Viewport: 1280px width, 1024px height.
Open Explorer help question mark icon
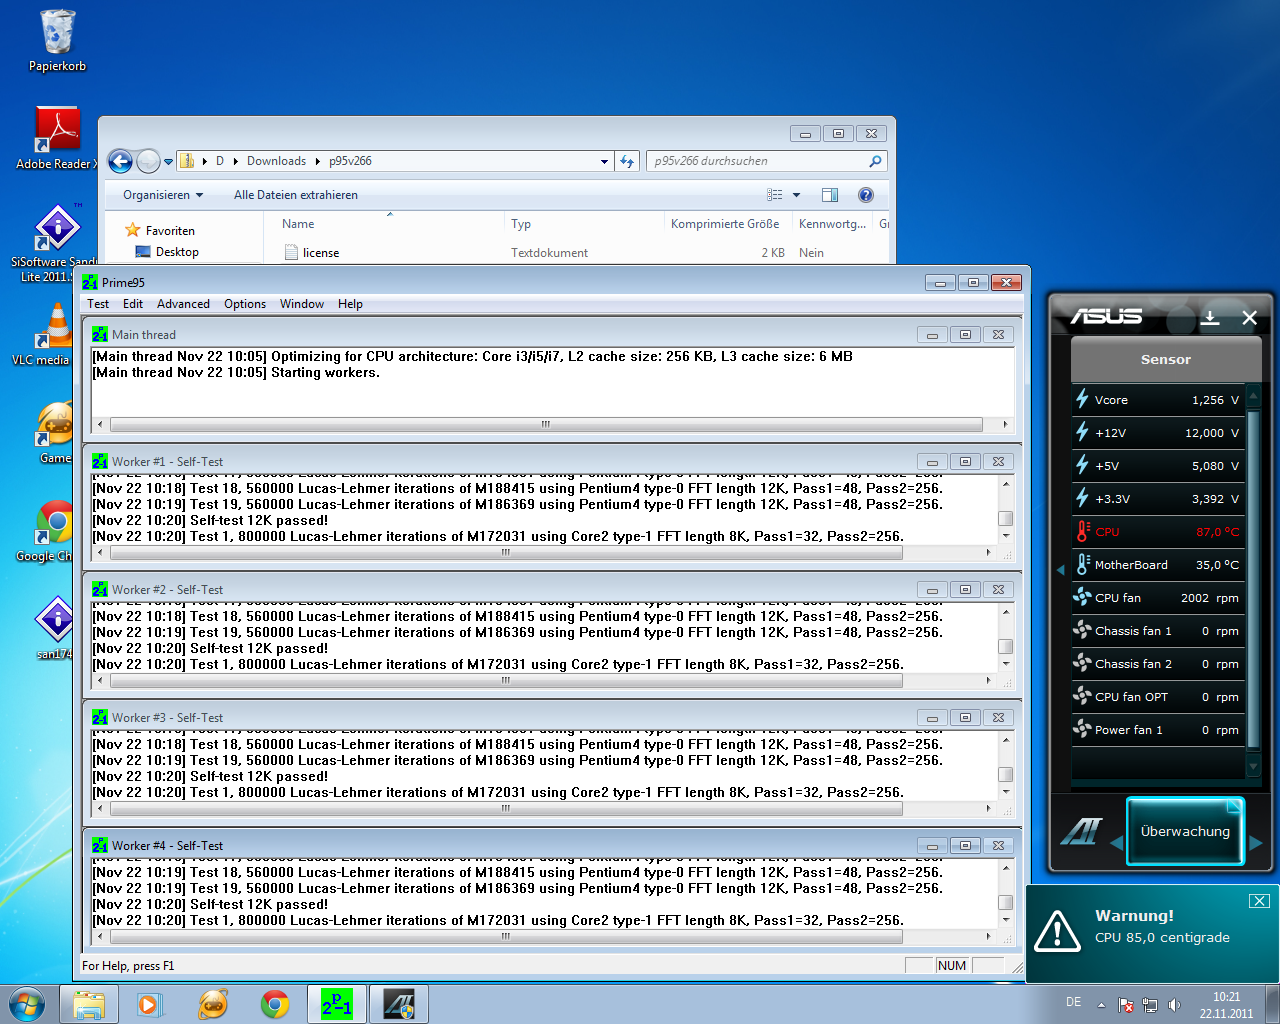coord(866,195)
